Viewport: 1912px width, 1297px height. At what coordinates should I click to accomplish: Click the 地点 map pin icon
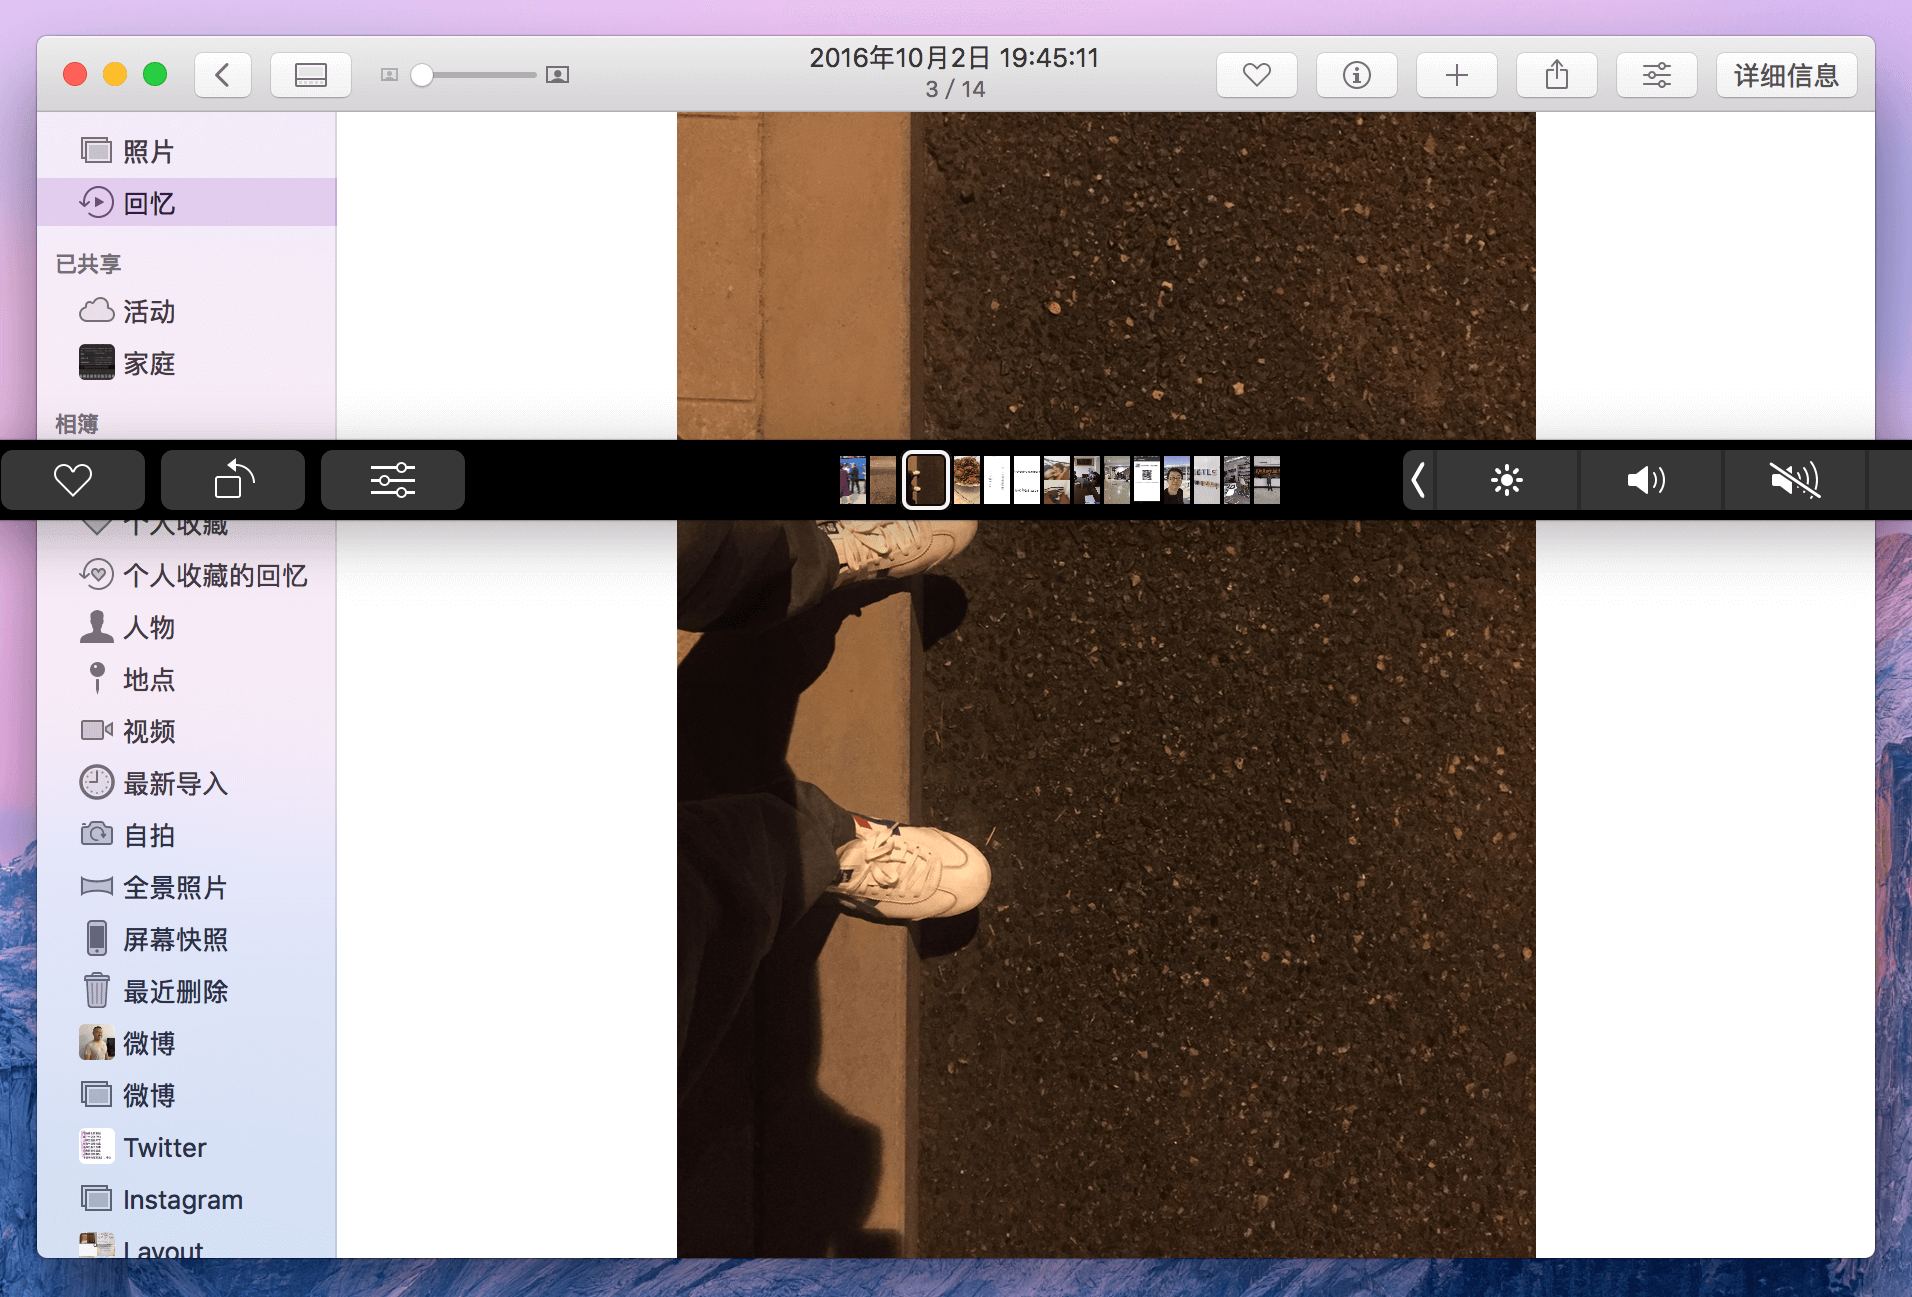[97, 678]
